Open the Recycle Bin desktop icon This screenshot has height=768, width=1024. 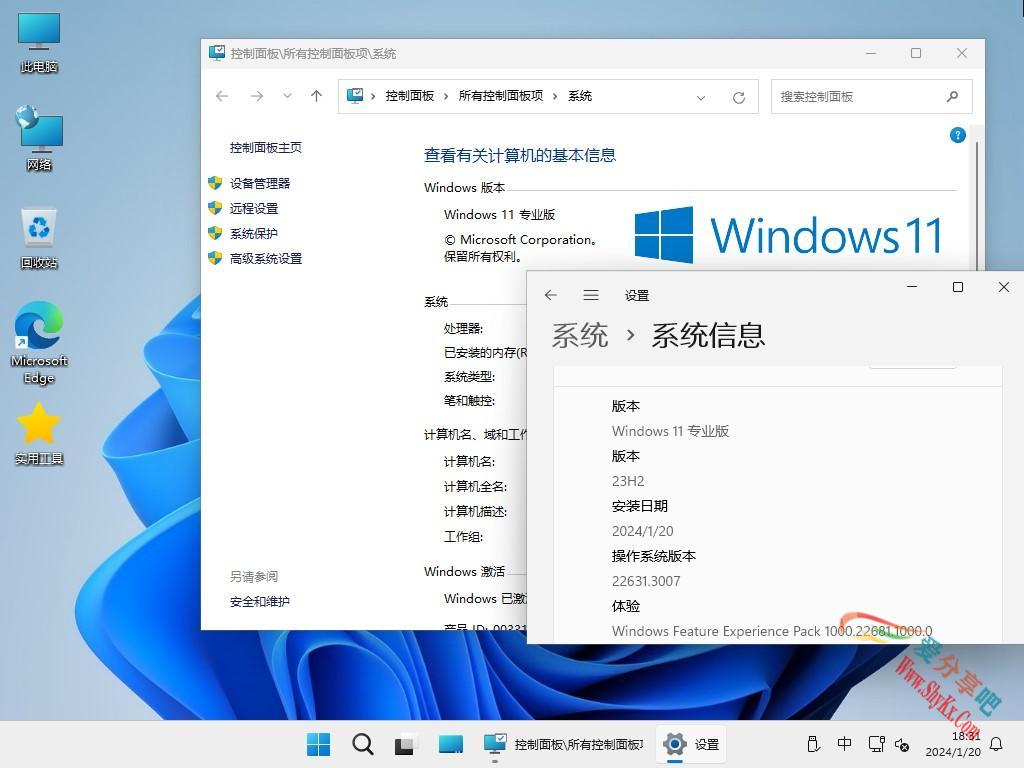(x=39, y=238)
